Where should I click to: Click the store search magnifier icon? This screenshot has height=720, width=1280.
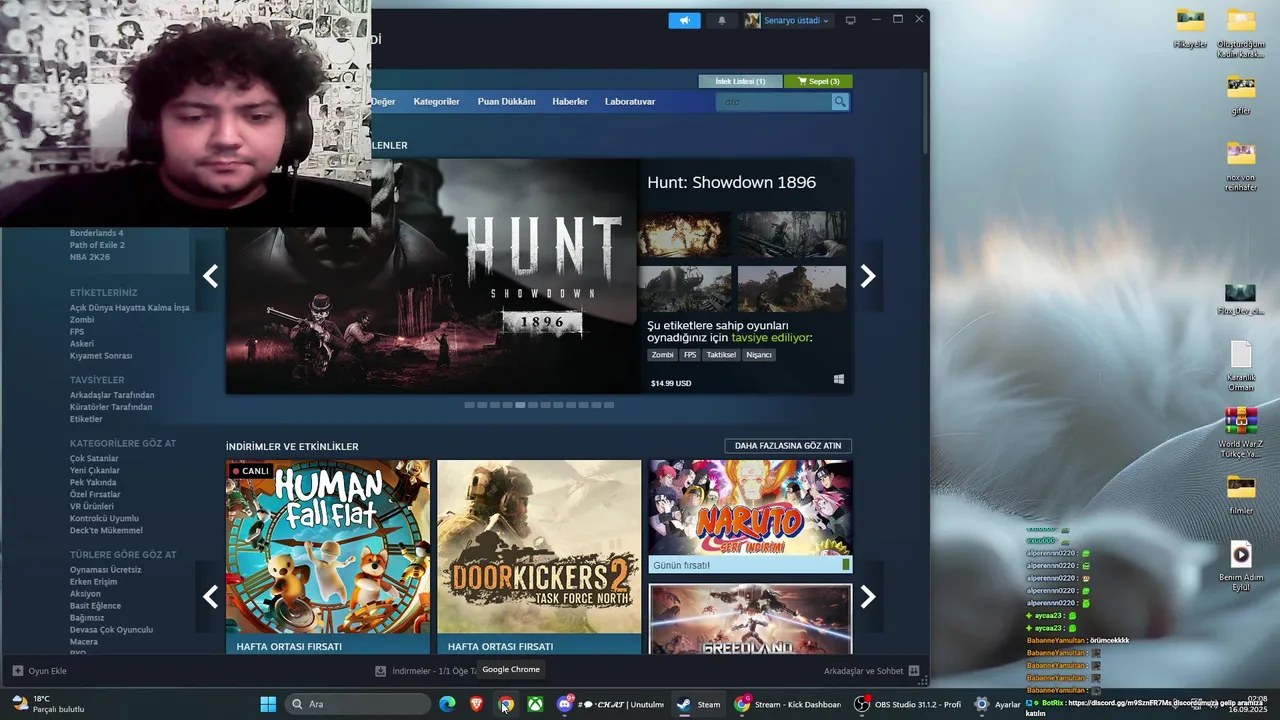point(840,102)
